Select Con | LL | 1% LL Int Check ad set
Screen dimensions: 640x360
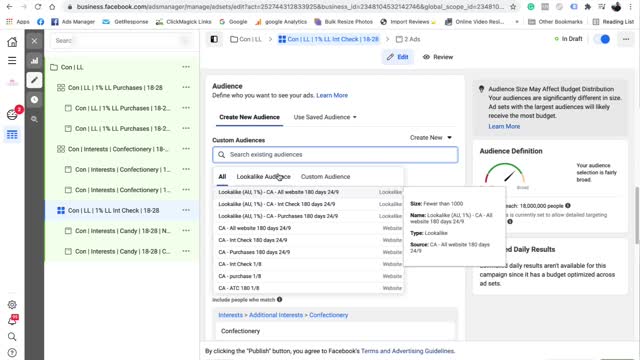113,211
